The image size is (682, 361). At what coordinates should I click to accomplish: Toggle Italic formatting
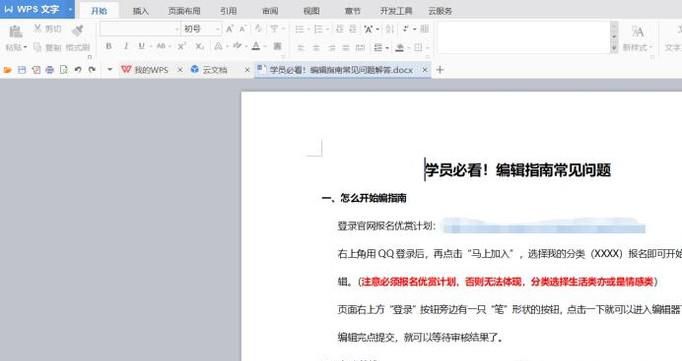[126, 46]
